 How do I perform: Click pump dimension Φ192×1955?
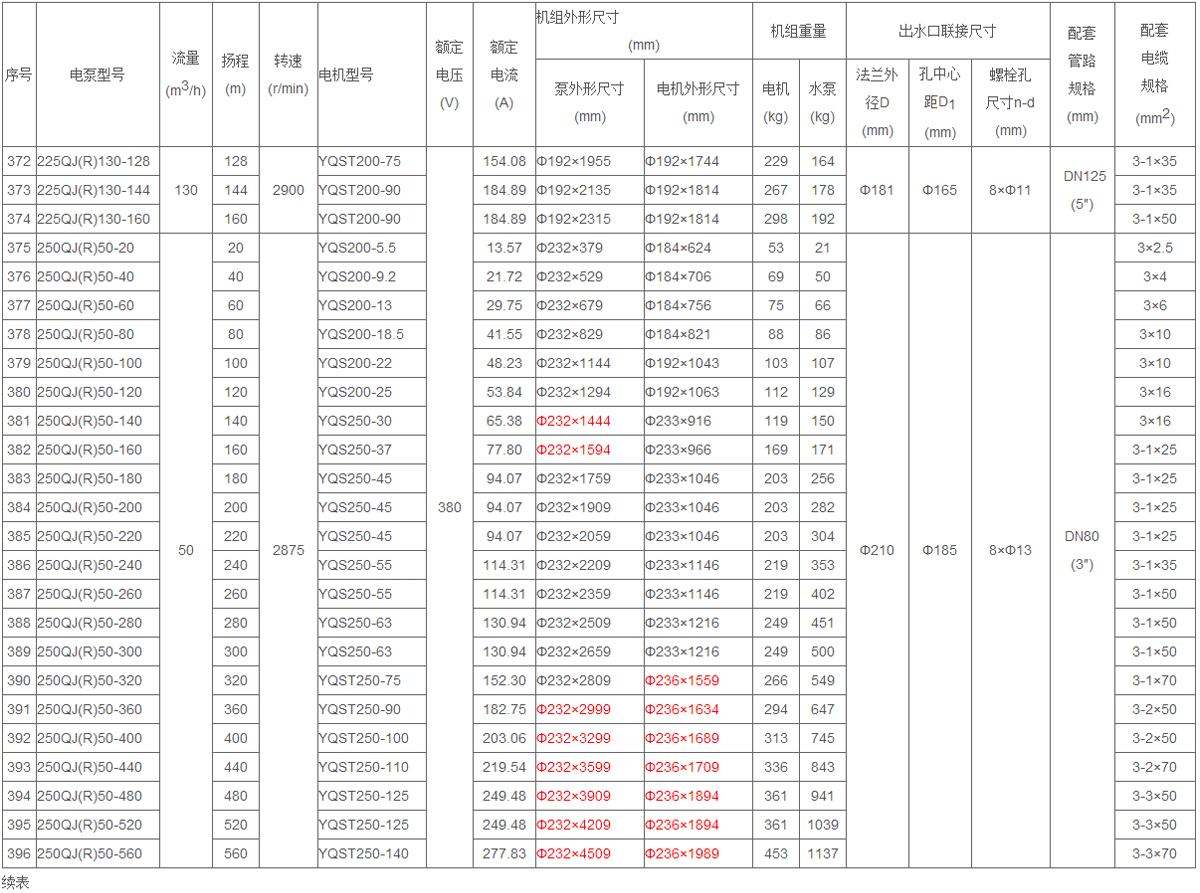[573, 161]
